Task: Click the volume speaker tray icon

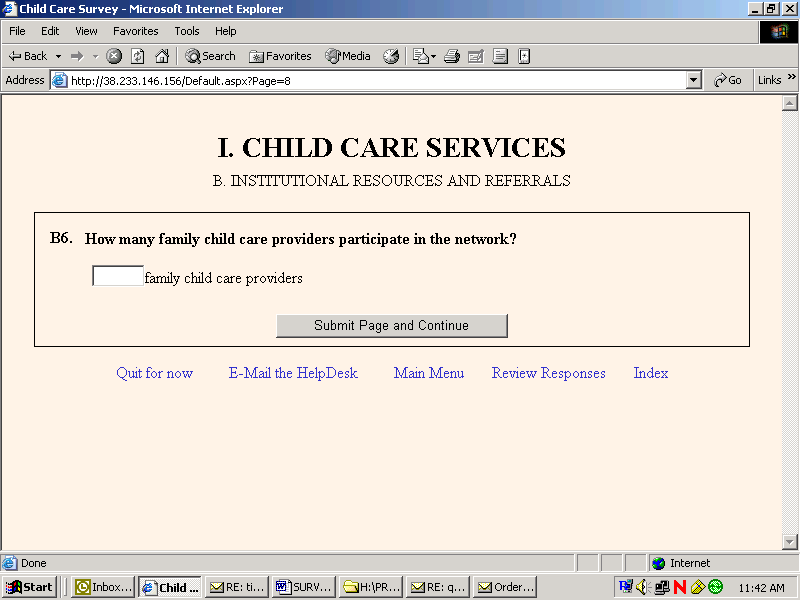Action: coord(643,587)
